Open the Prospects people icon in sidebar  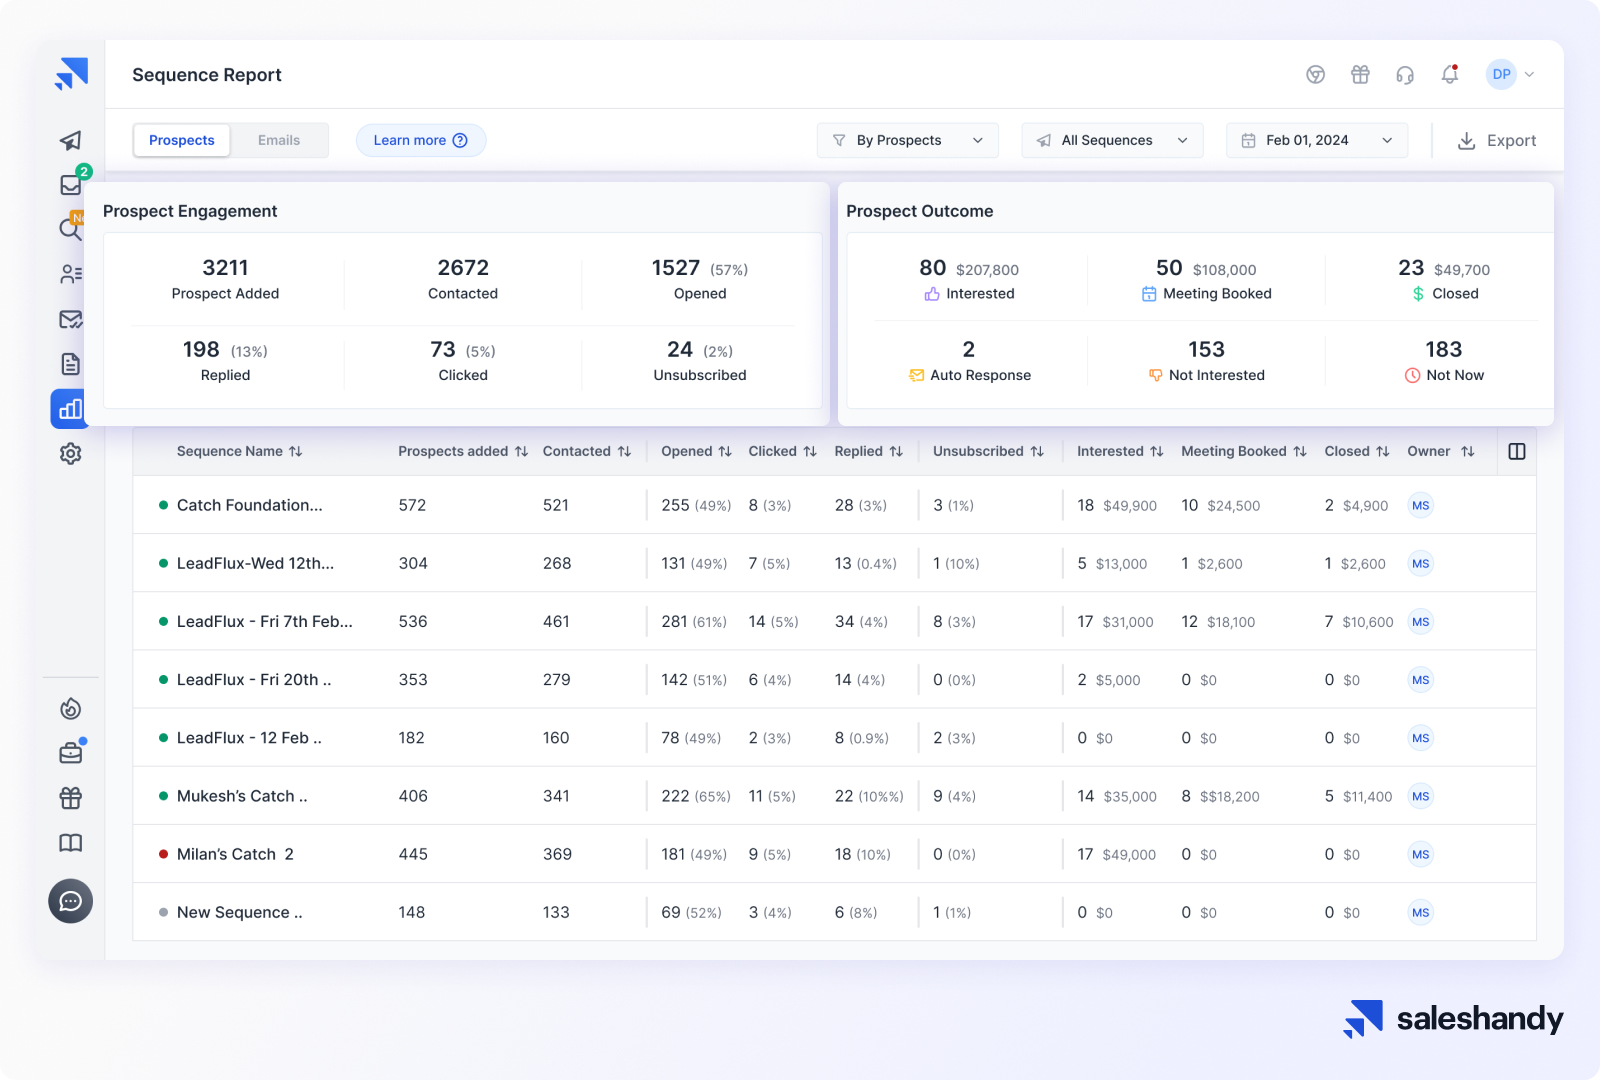71,274
